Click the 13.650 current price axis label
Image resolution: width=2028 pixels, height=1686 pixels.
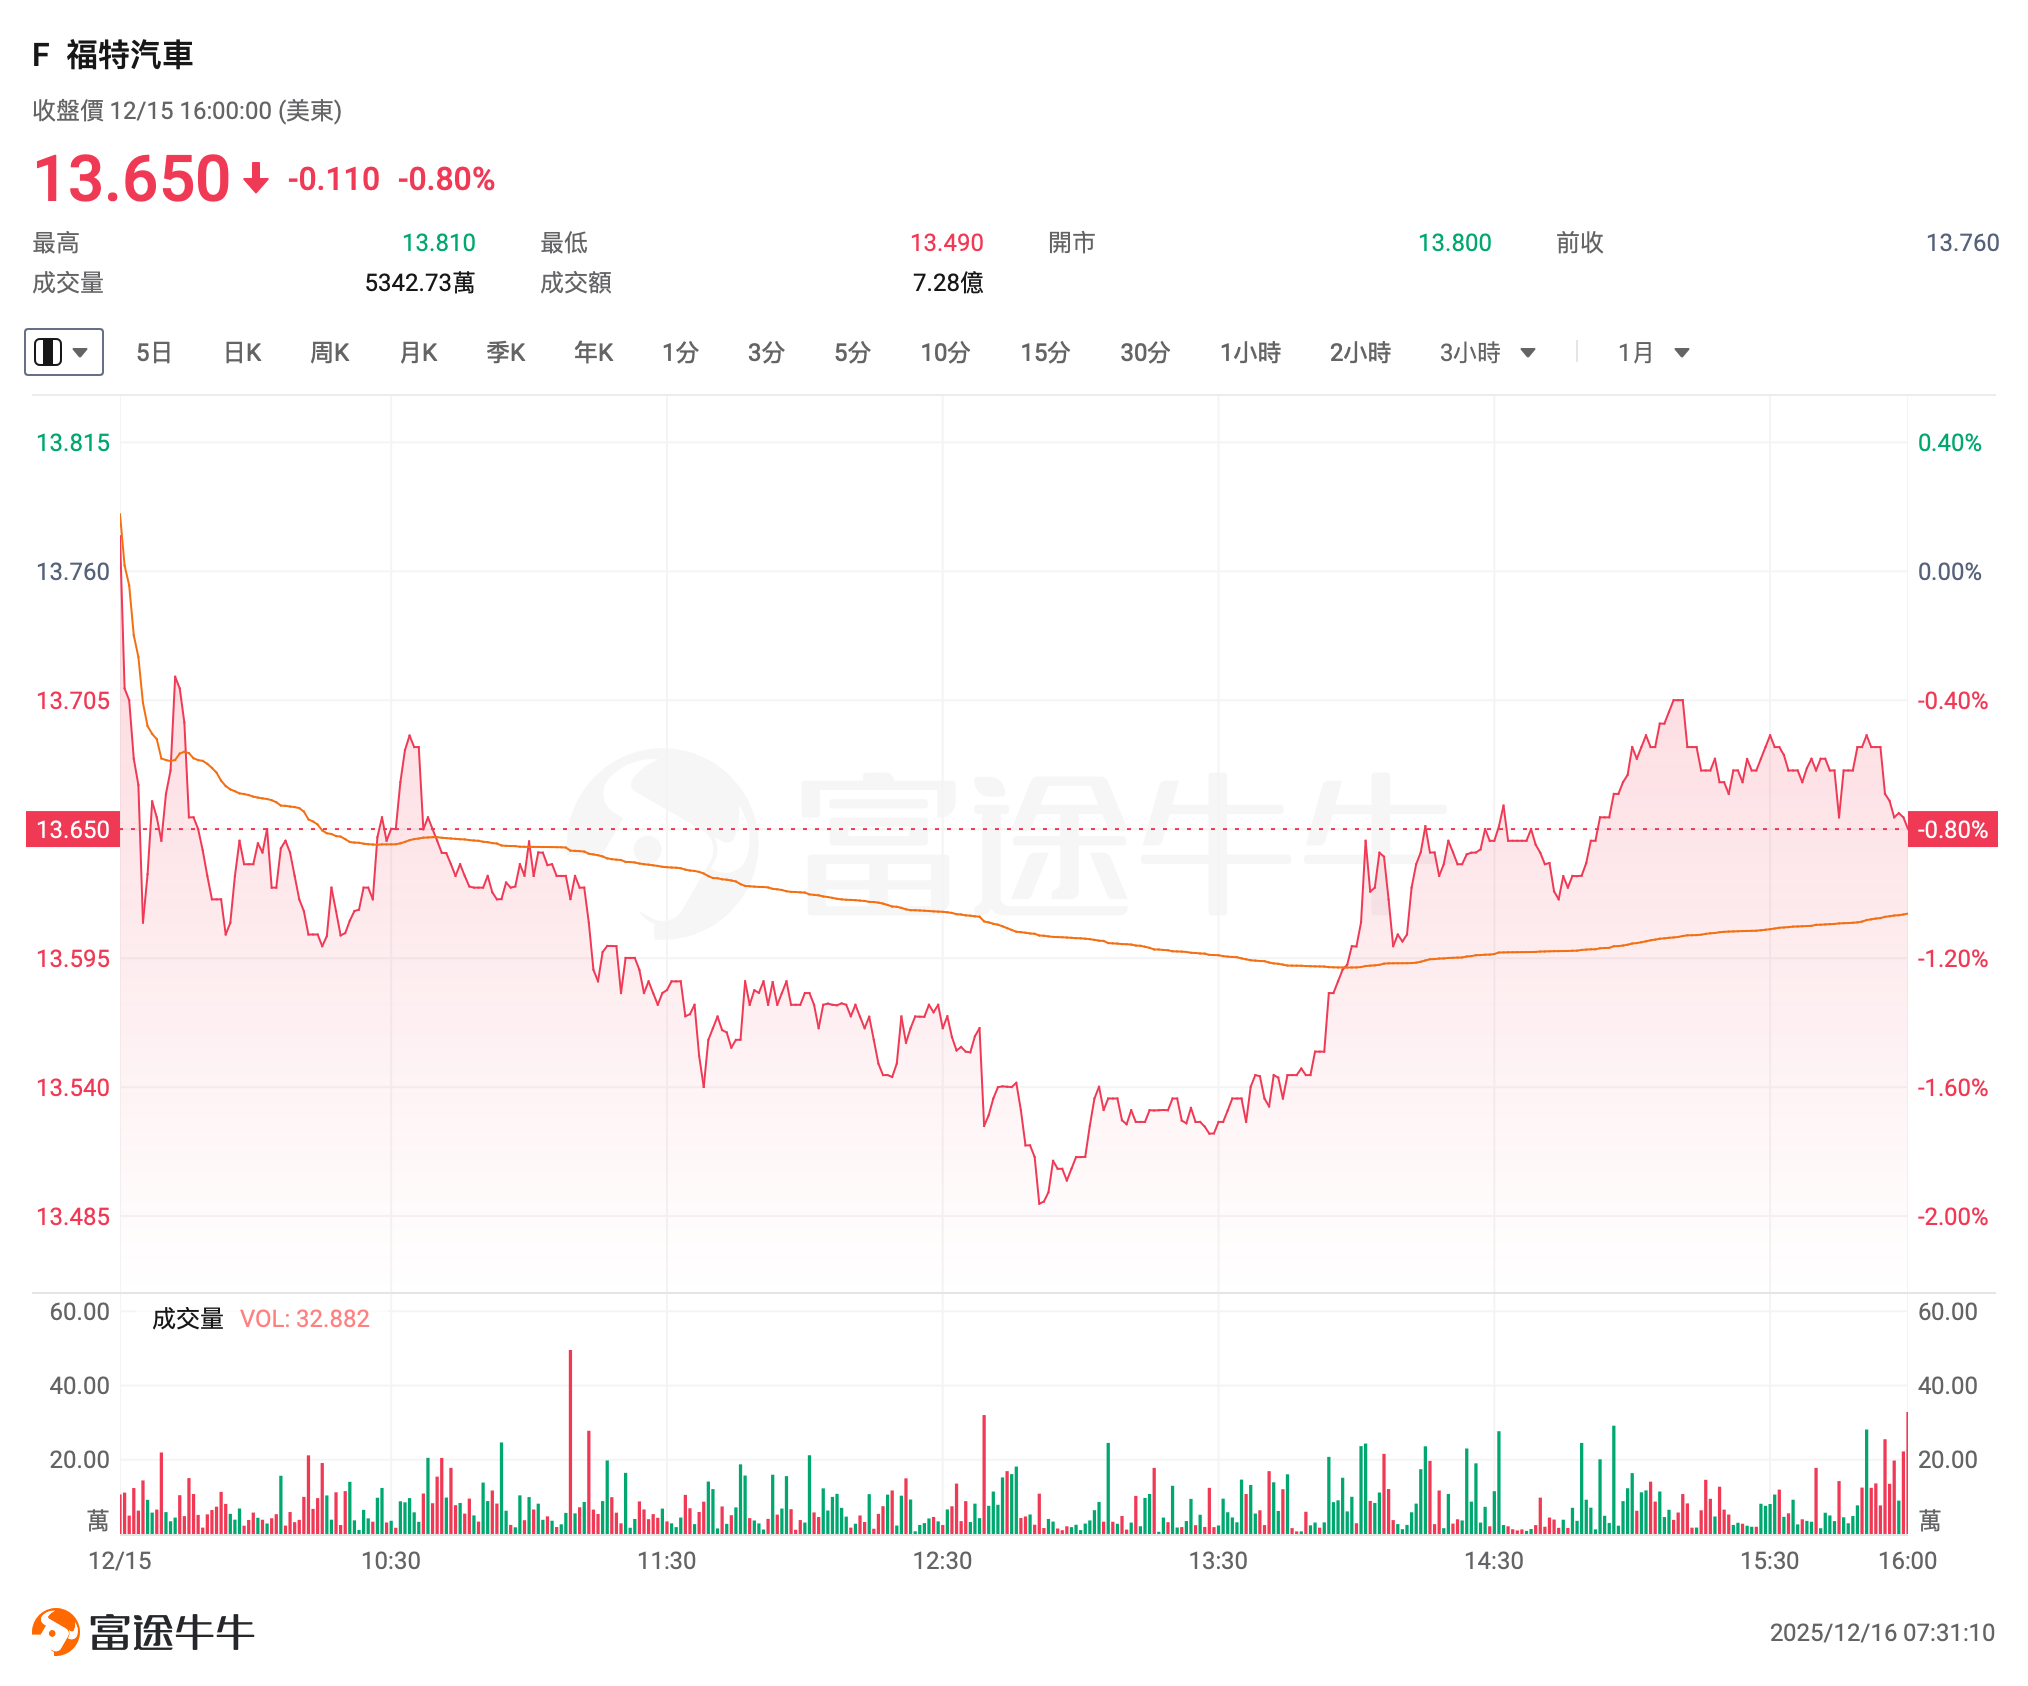click(x=73, y=830)
